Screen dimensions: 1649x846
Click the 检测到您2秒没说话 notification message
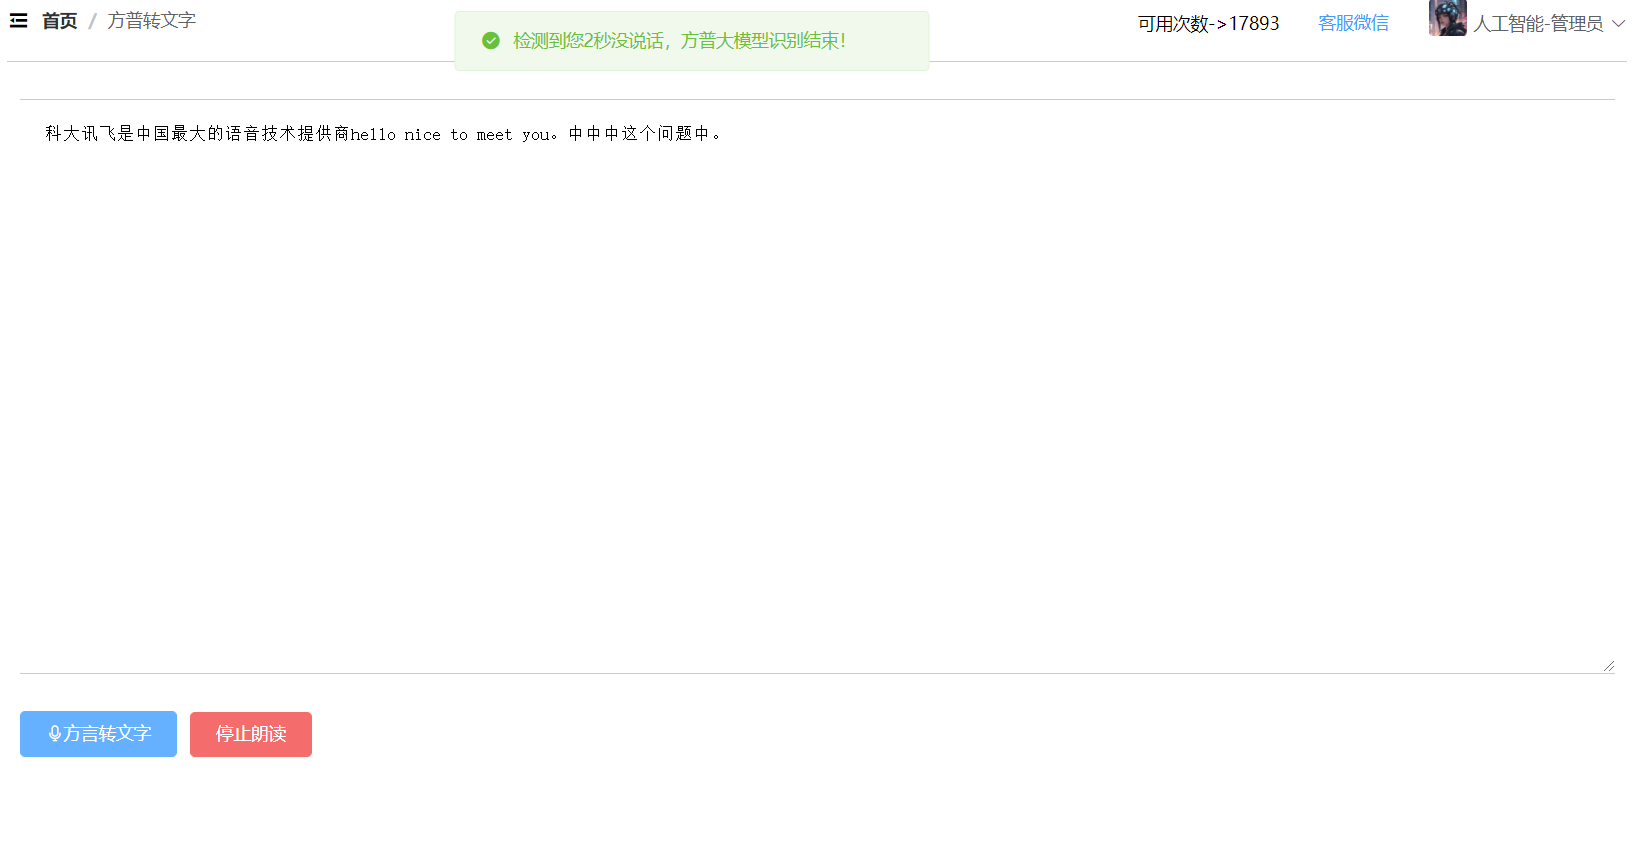679,41
